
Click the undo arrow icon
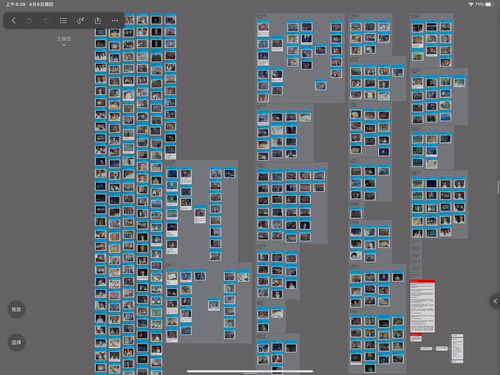click(29, 21)
